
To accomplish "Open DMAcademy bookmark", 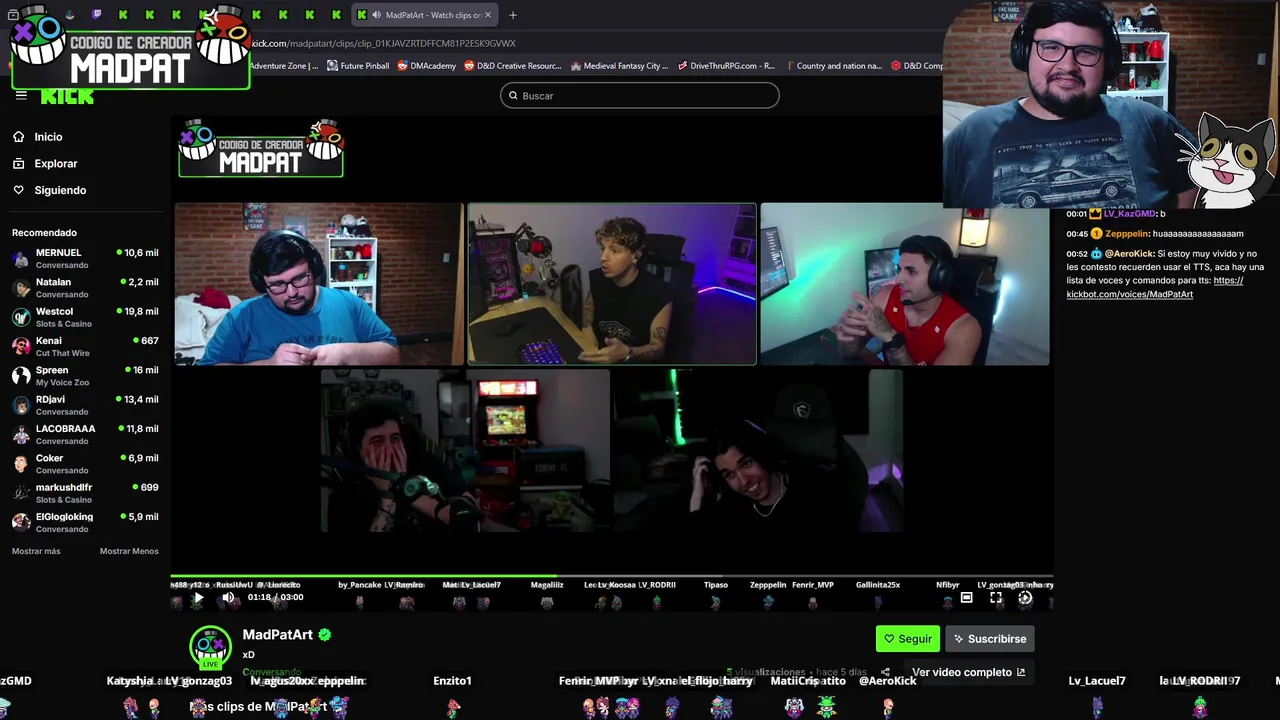I will (x=427, y=66).
